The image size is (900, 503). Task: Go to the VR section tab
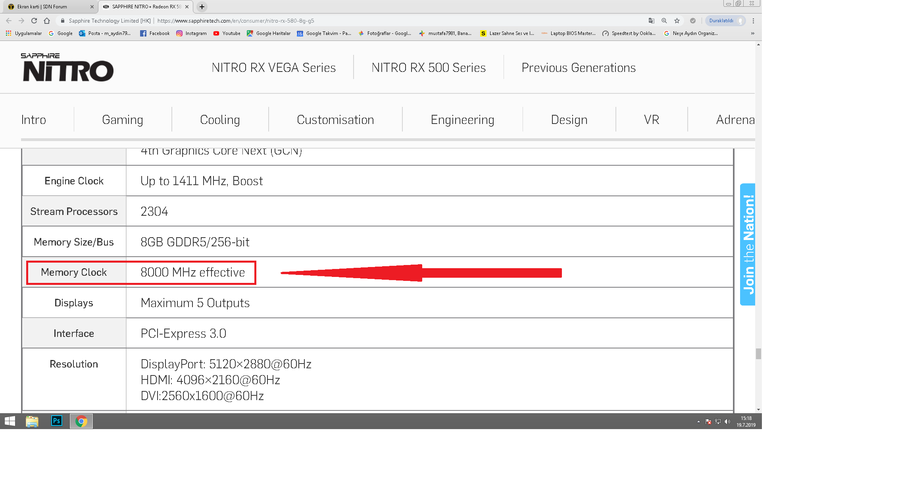pos(651,119)
